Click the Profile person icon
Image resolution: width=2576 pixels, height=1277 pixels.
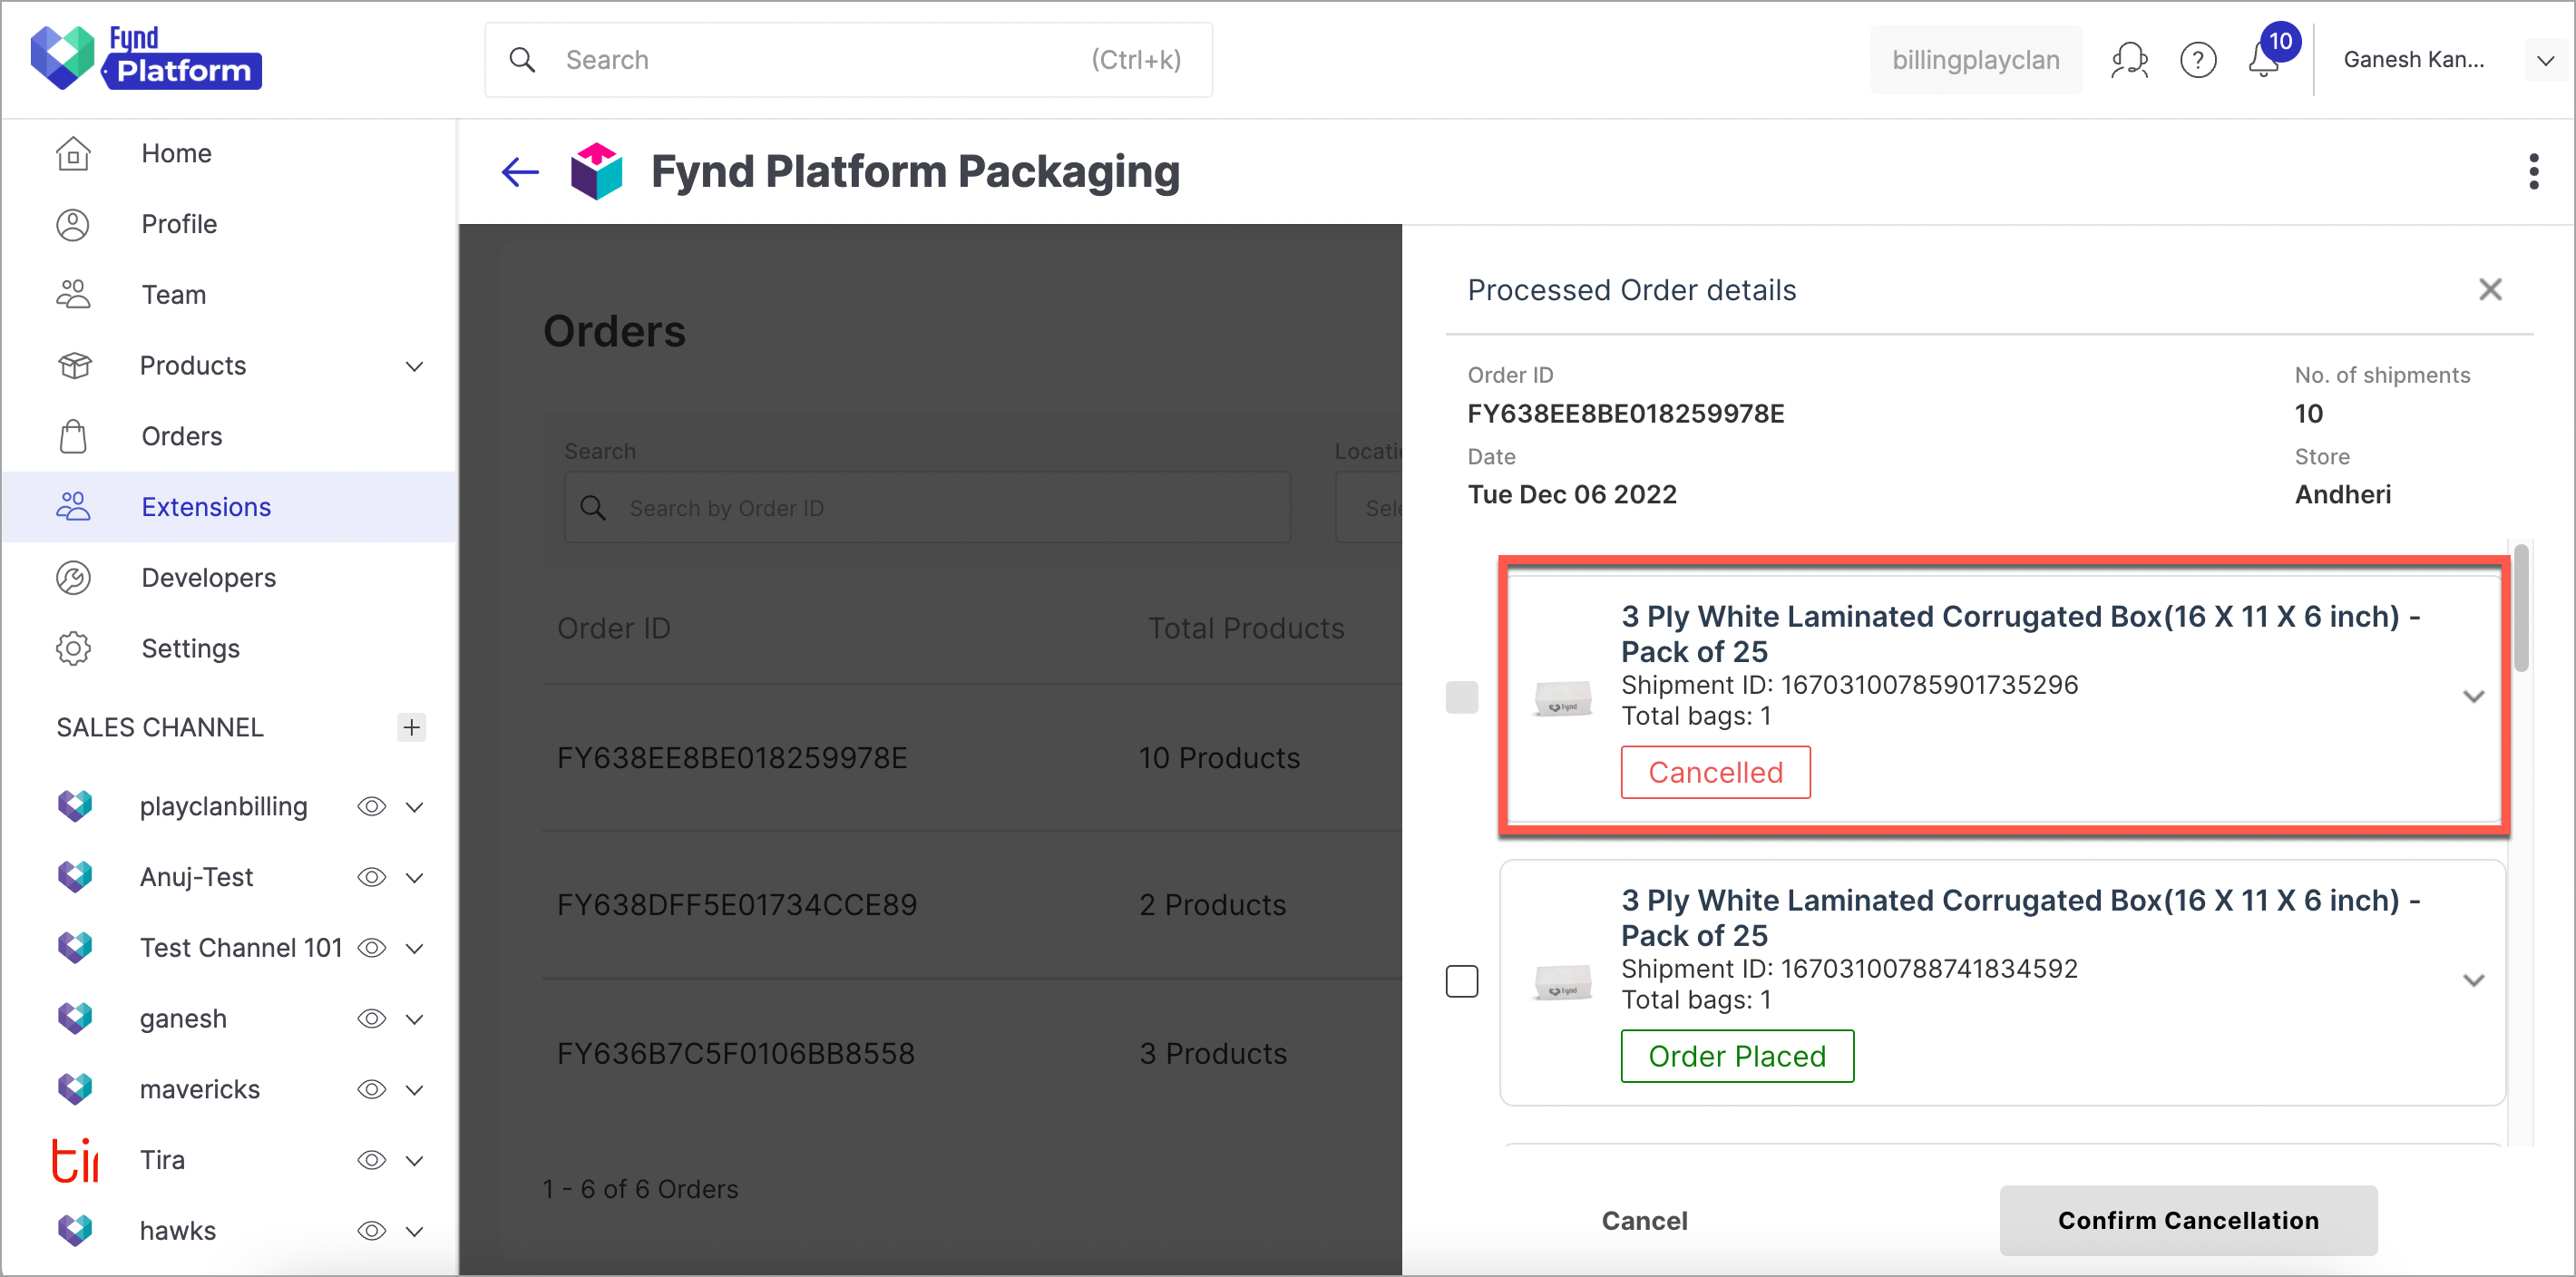74,225
